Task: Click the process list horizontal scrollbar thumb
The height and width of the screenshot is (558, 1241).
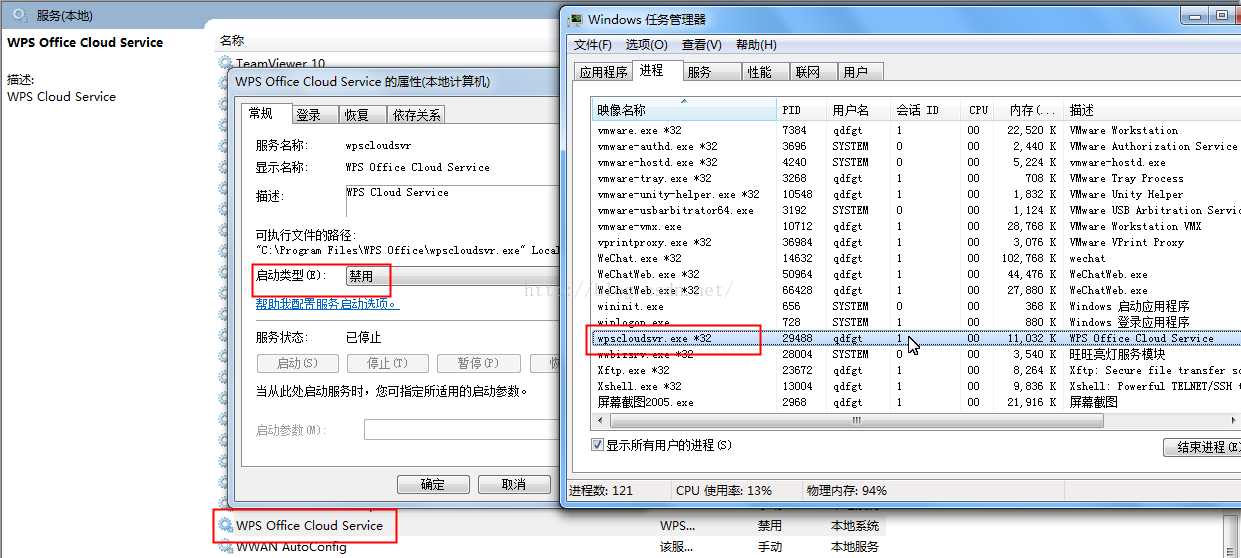Action: pyautogui.click(x=855, y=421)
